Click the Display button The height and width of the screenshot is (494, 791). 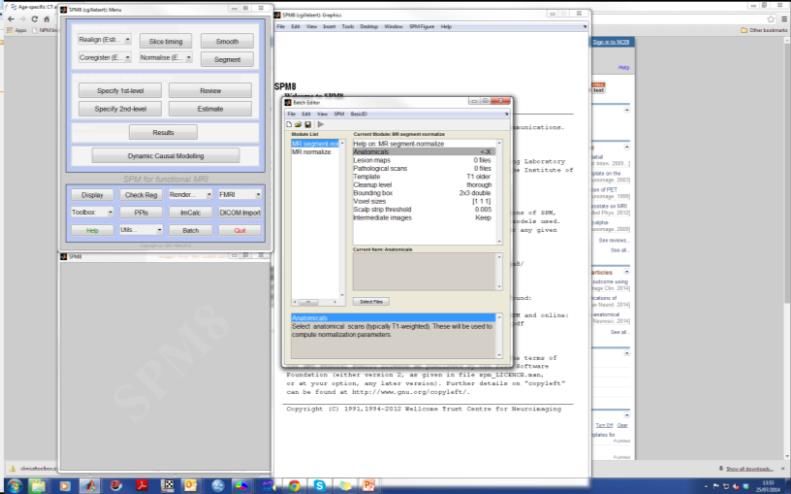coord(92,195)
